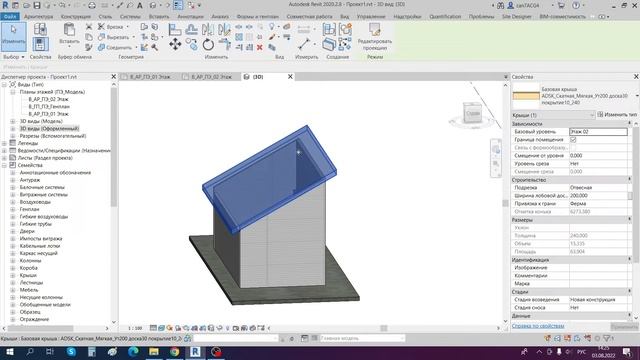Select the Rotate tool

pos(208,44)
